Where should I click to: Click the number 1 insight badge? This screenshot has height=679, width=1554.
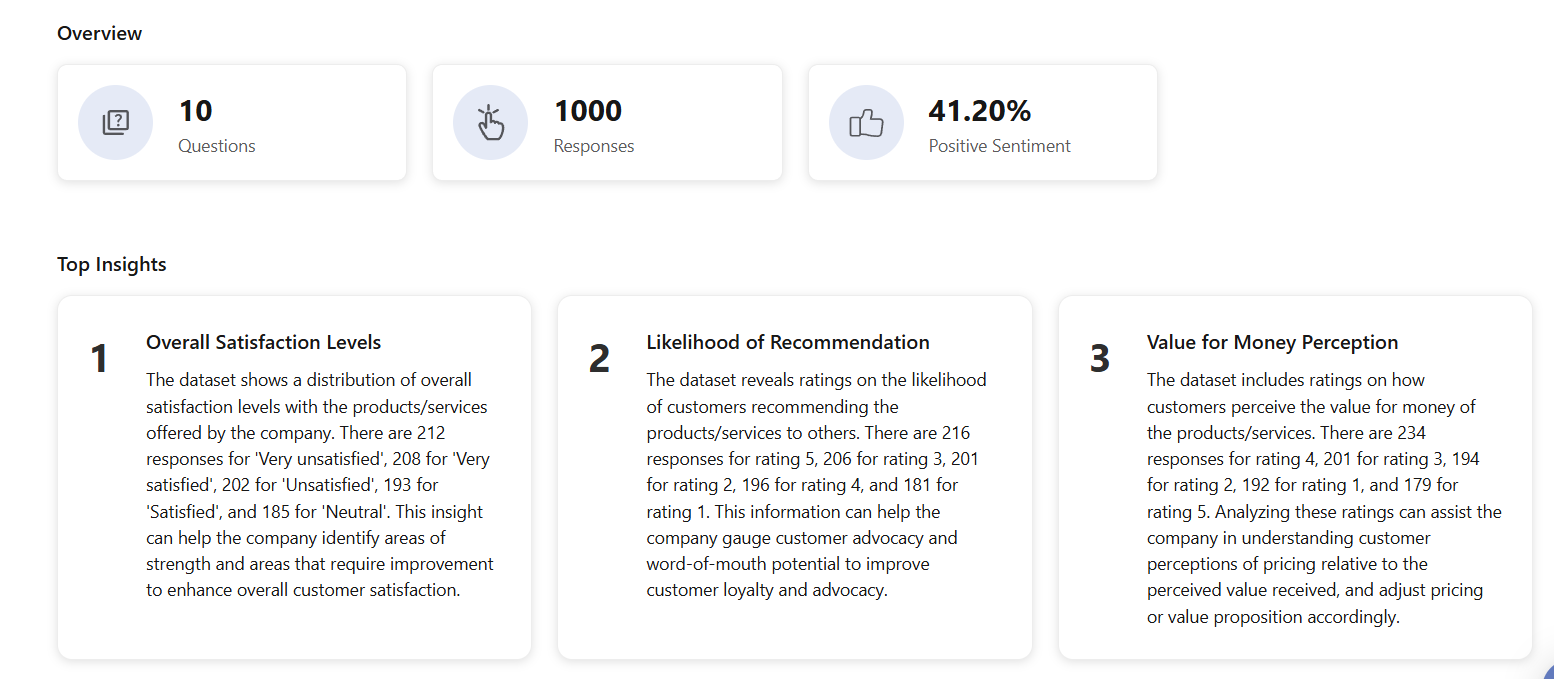(x=99, y=358)
